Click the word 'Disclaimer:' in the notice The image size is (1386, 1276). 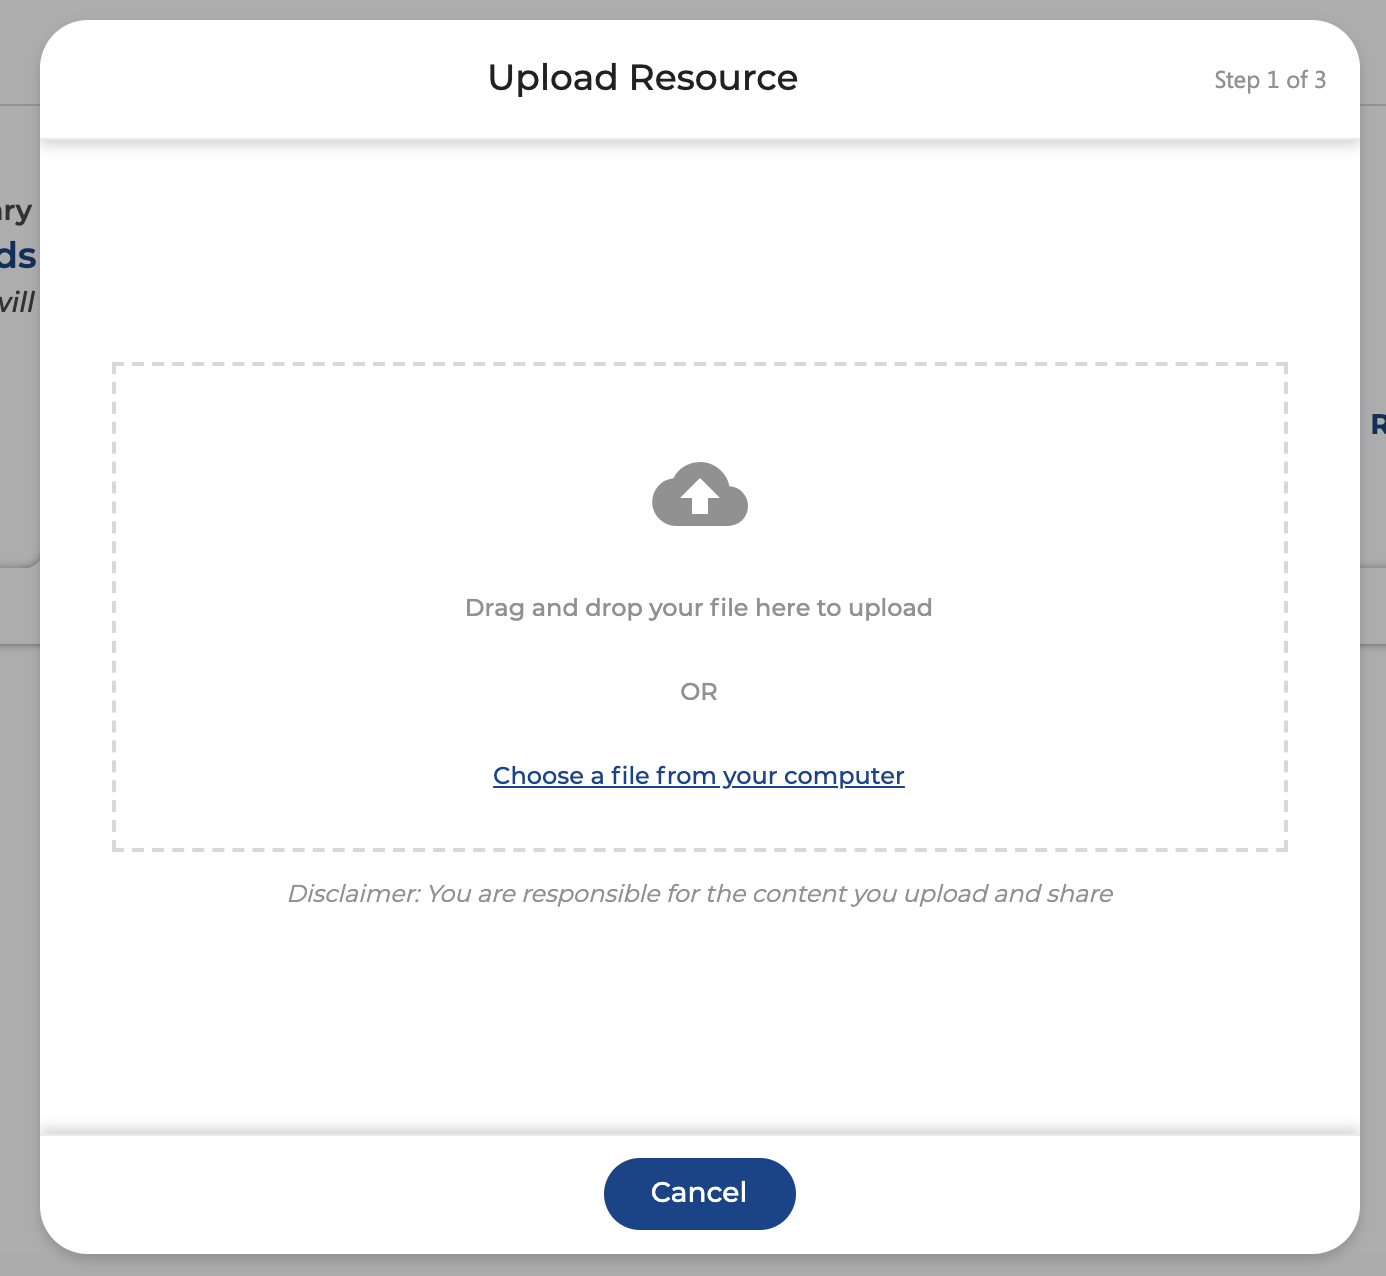tap(353, 894)
